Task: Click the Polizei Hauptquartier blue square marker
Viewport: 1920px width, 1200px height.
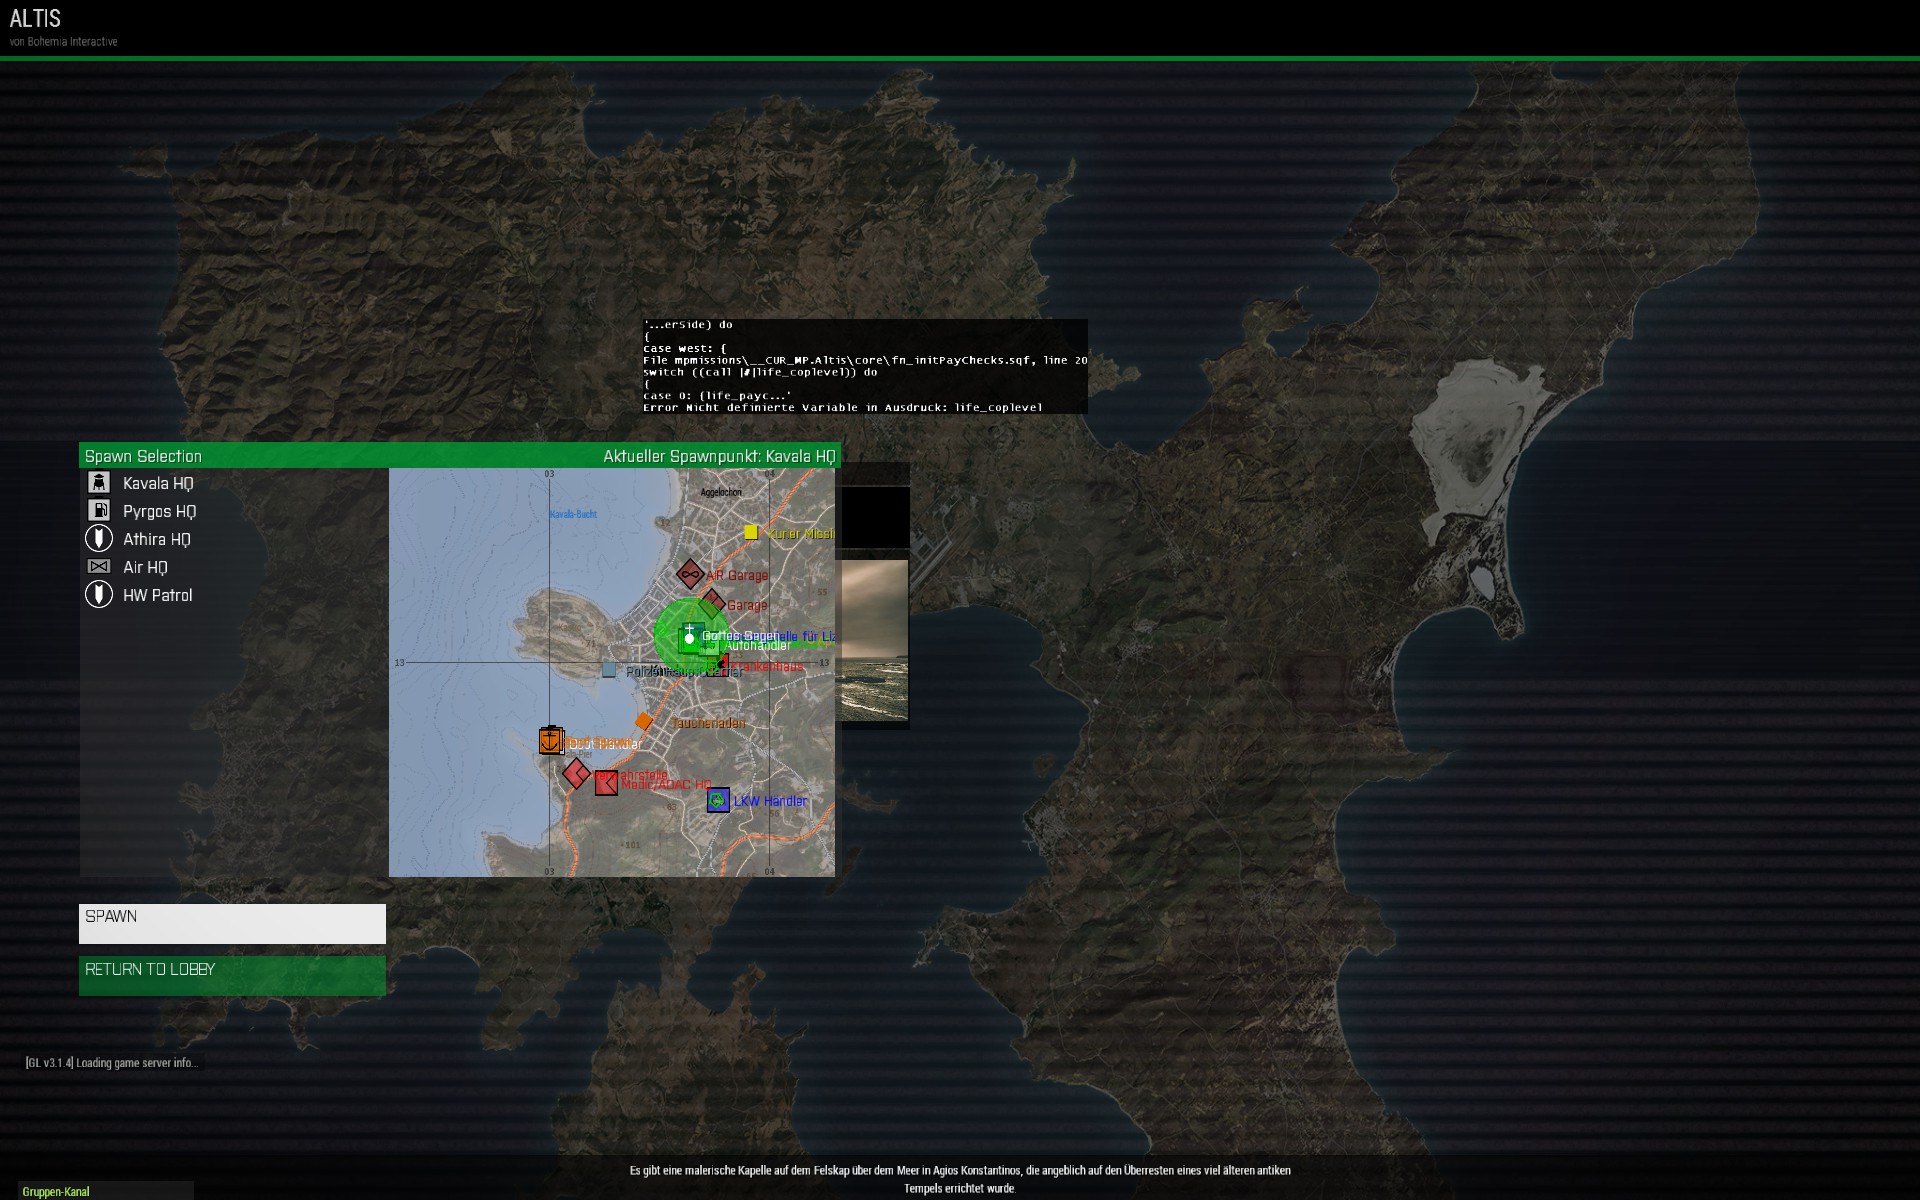Action: pyautogui.click(x=608, y=670)
